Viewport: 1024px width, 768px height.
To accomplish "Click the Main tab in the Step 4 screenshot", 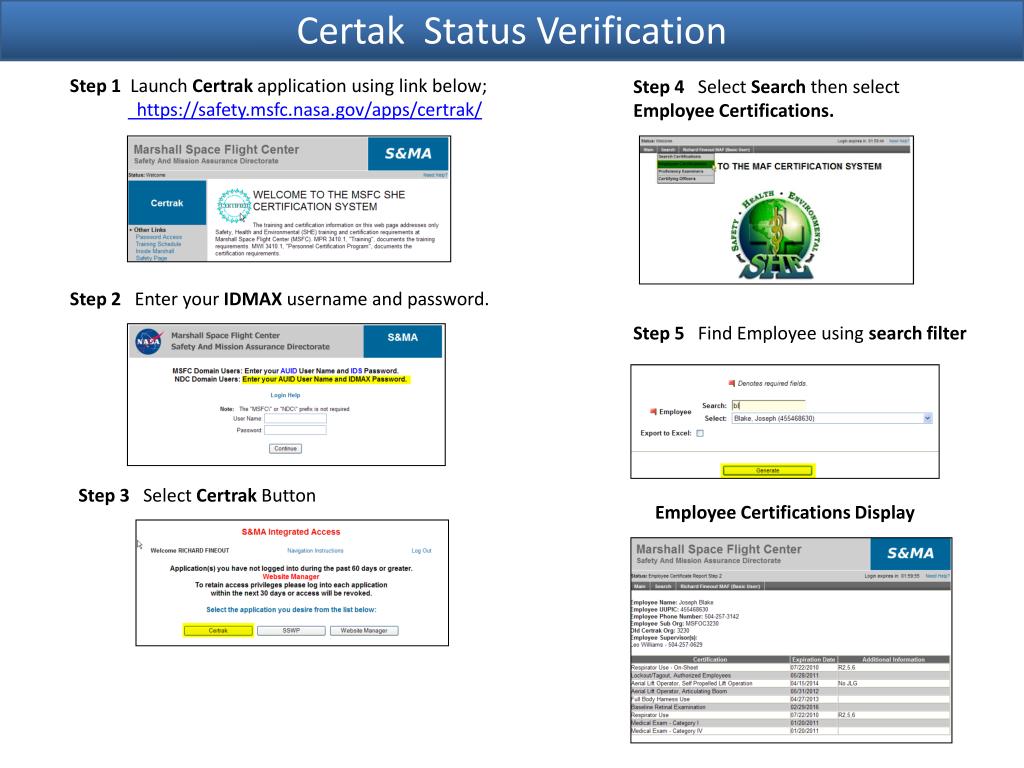I will pos(648,150).
